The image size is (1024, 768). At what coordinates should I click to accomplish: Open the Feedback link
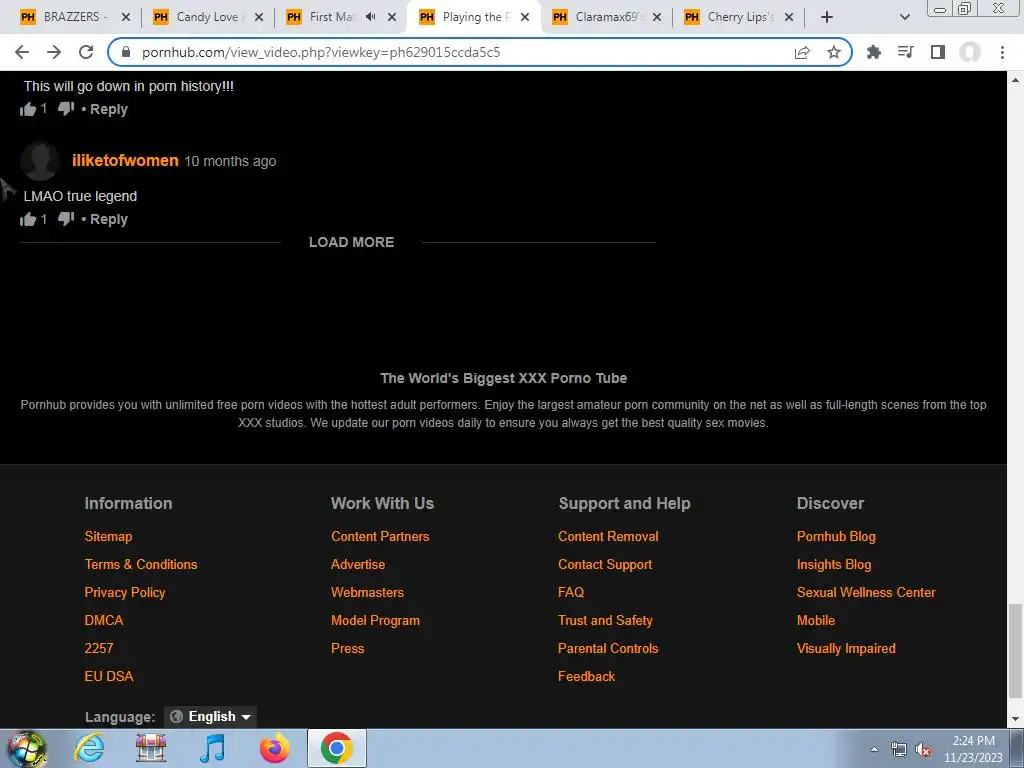coord(586,677)
